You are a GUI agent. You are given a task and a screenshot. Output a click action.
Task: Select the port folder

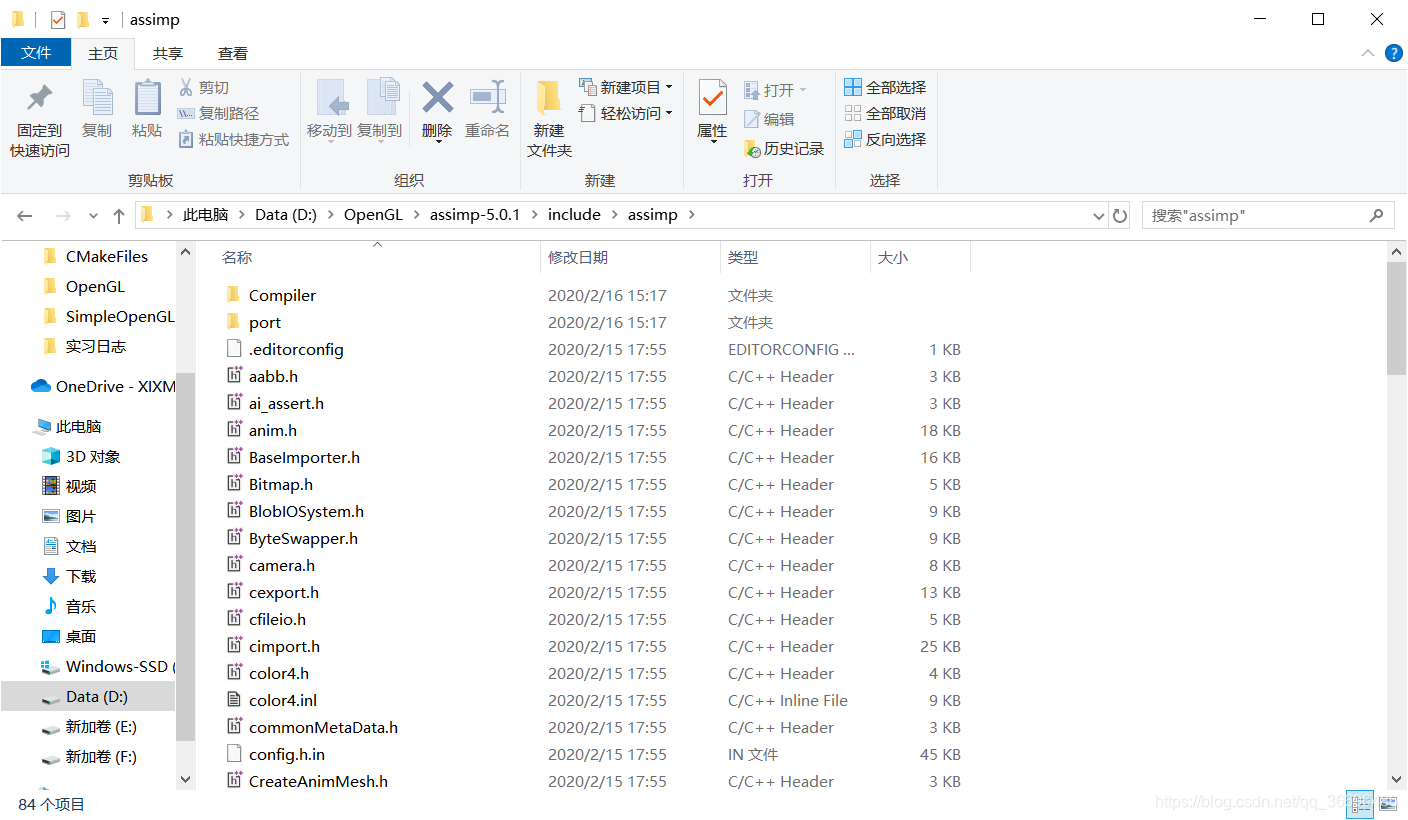pyautogui.click(x=265, y=322)
